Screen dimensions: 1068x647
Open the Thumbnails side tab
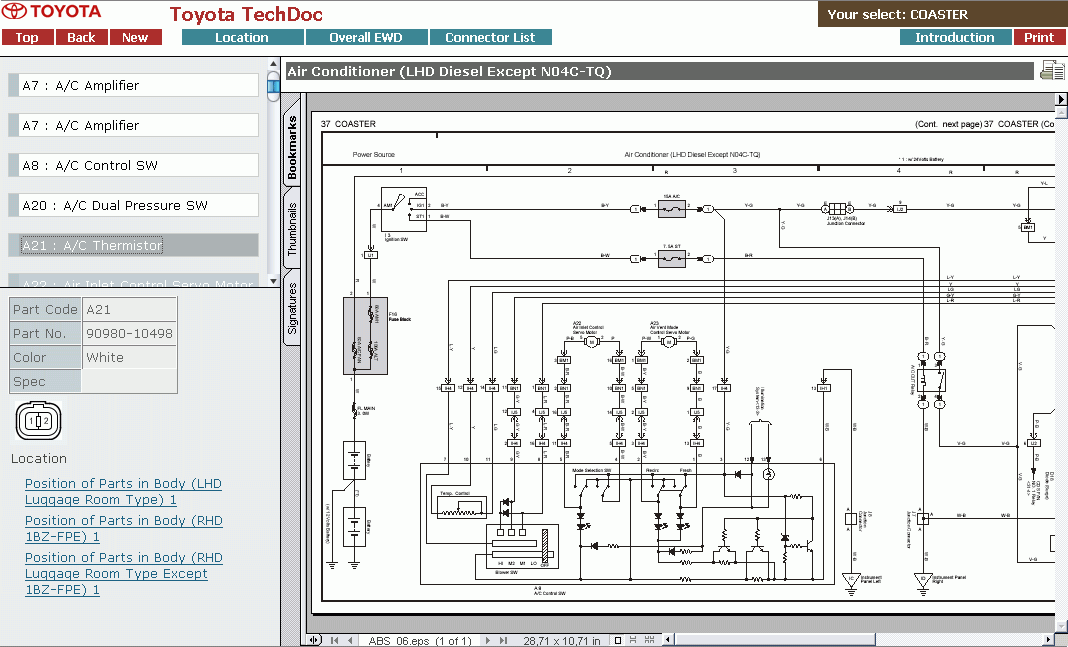tap(292, 229)
